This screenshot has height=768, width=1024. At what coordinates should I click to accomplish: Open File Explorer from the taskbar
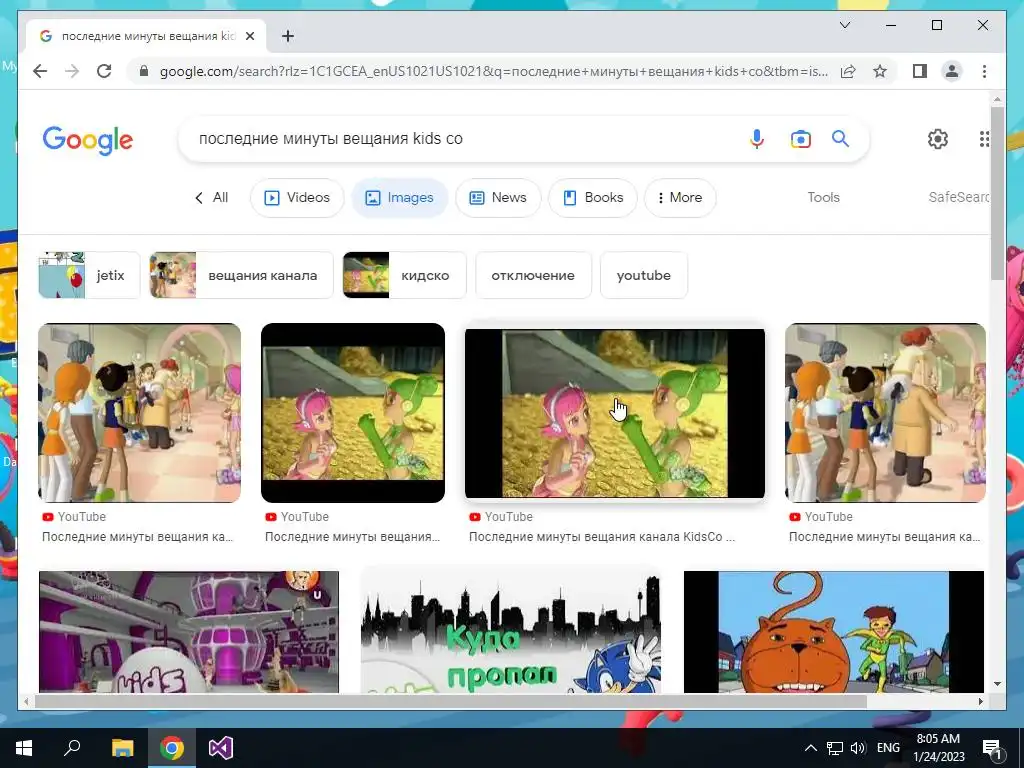(122, 748)
